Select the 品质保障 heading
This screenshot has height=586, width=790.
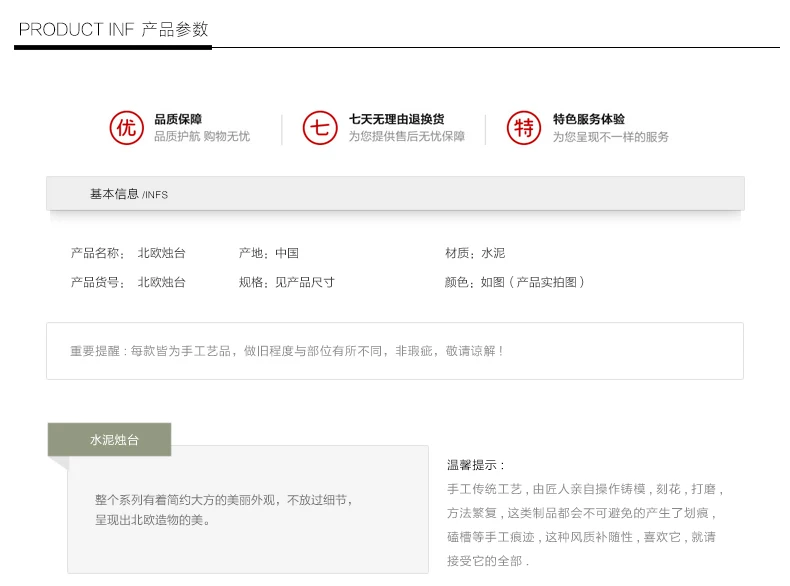click(x=178, y=119)
